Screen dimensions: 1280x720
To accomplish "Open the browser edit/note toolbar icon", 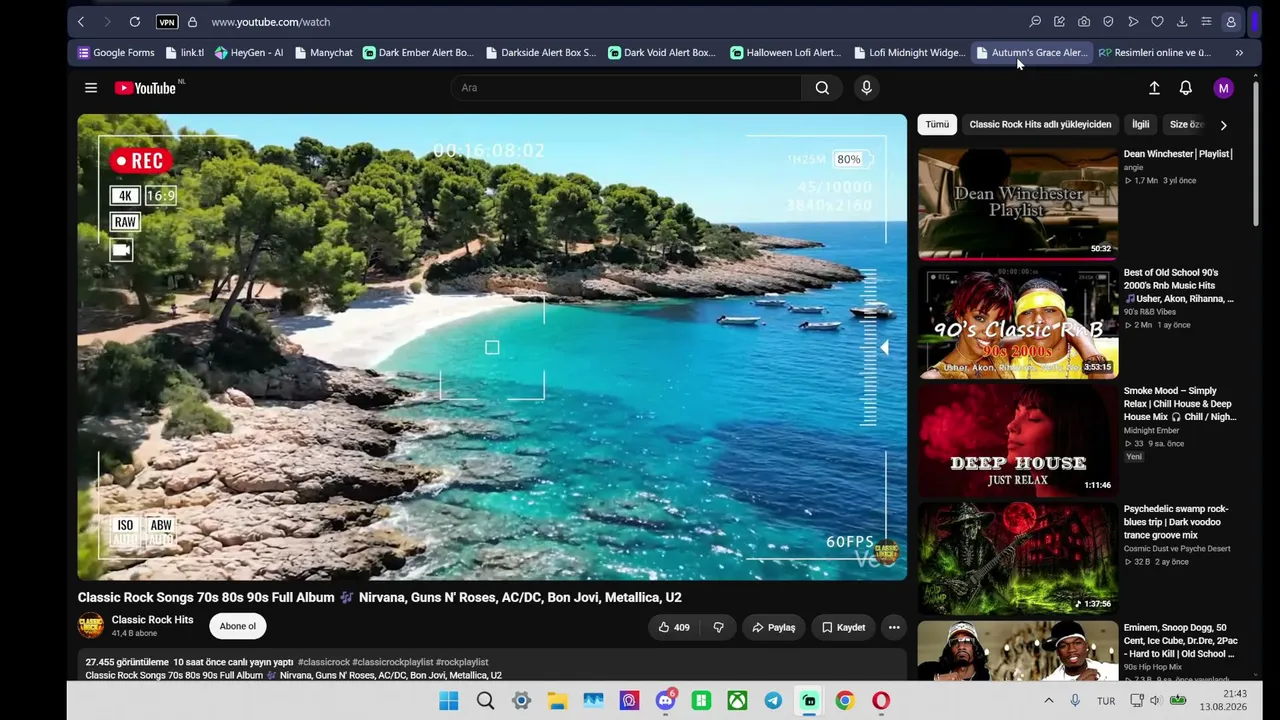I will [1059, 22].
